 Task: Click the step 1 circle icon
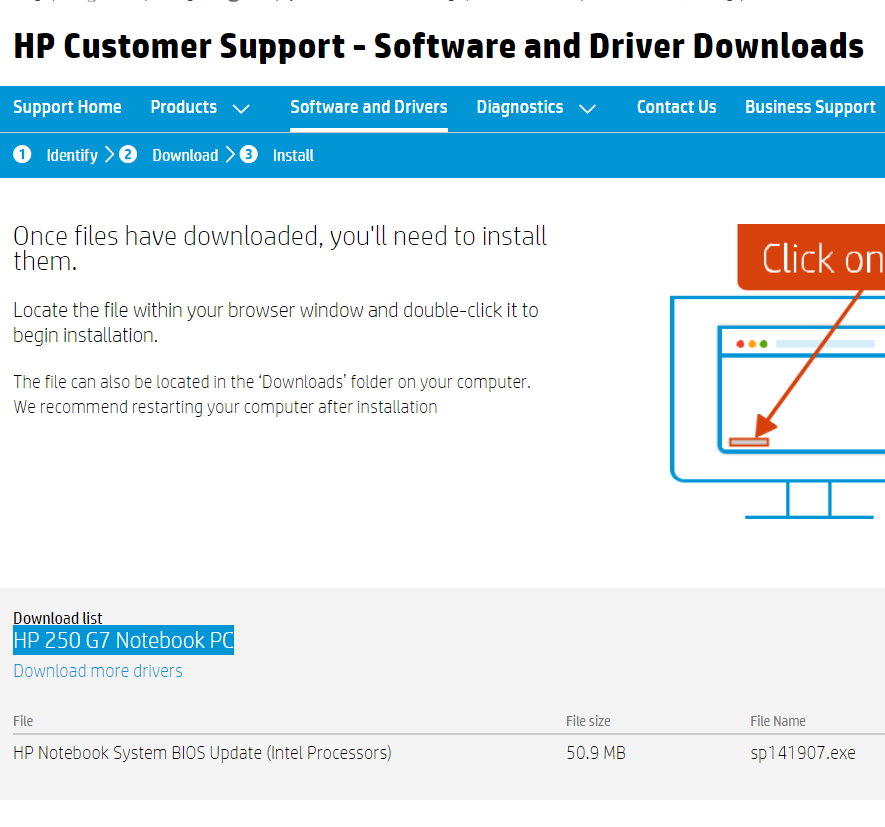[x=22, y=154]
